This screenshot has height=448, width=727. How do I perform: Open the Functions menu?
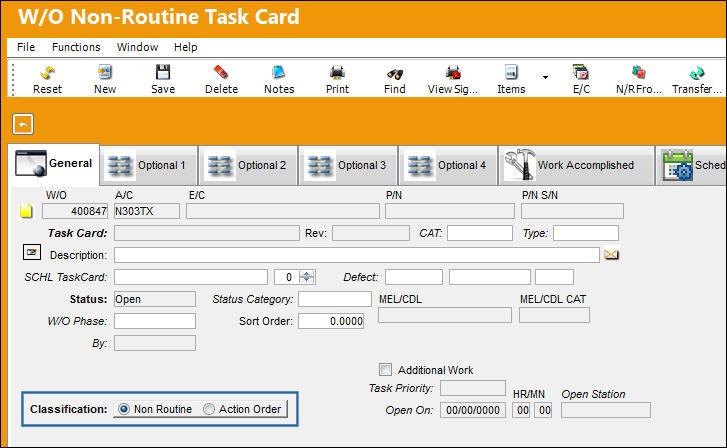point(76,47)
